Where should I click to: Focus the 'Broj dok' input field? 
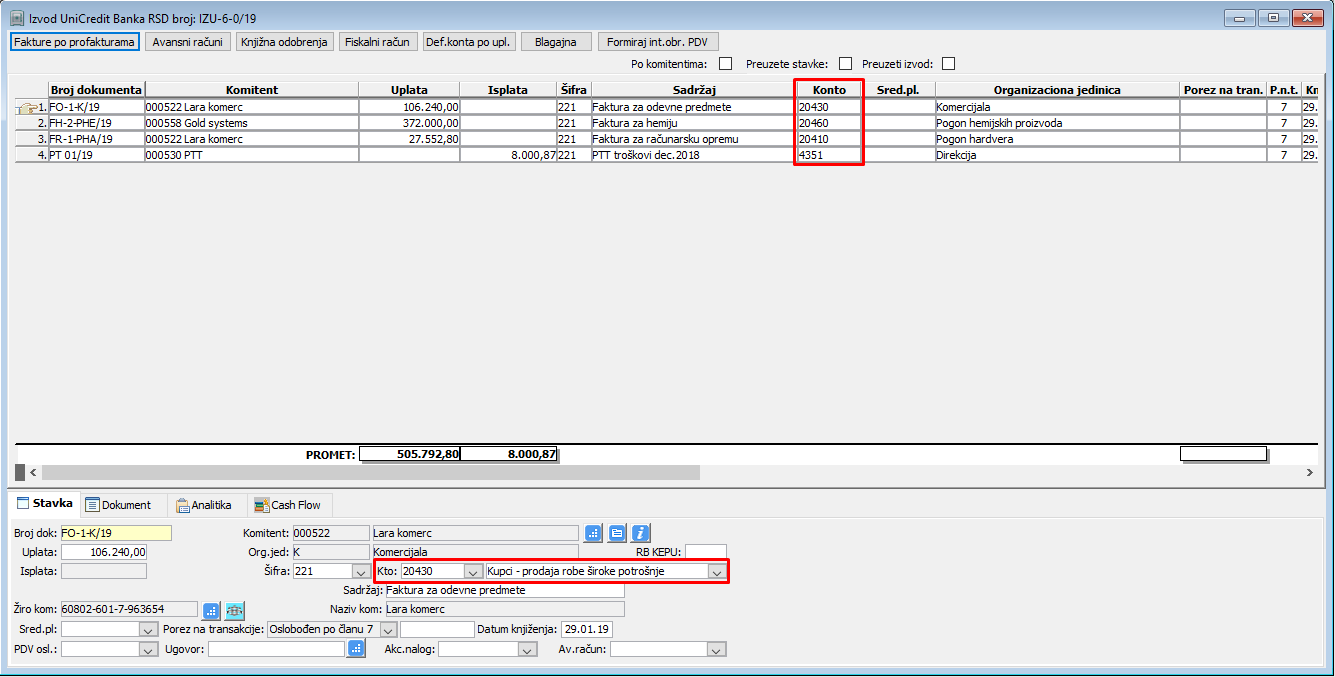[x=116, y=533]
